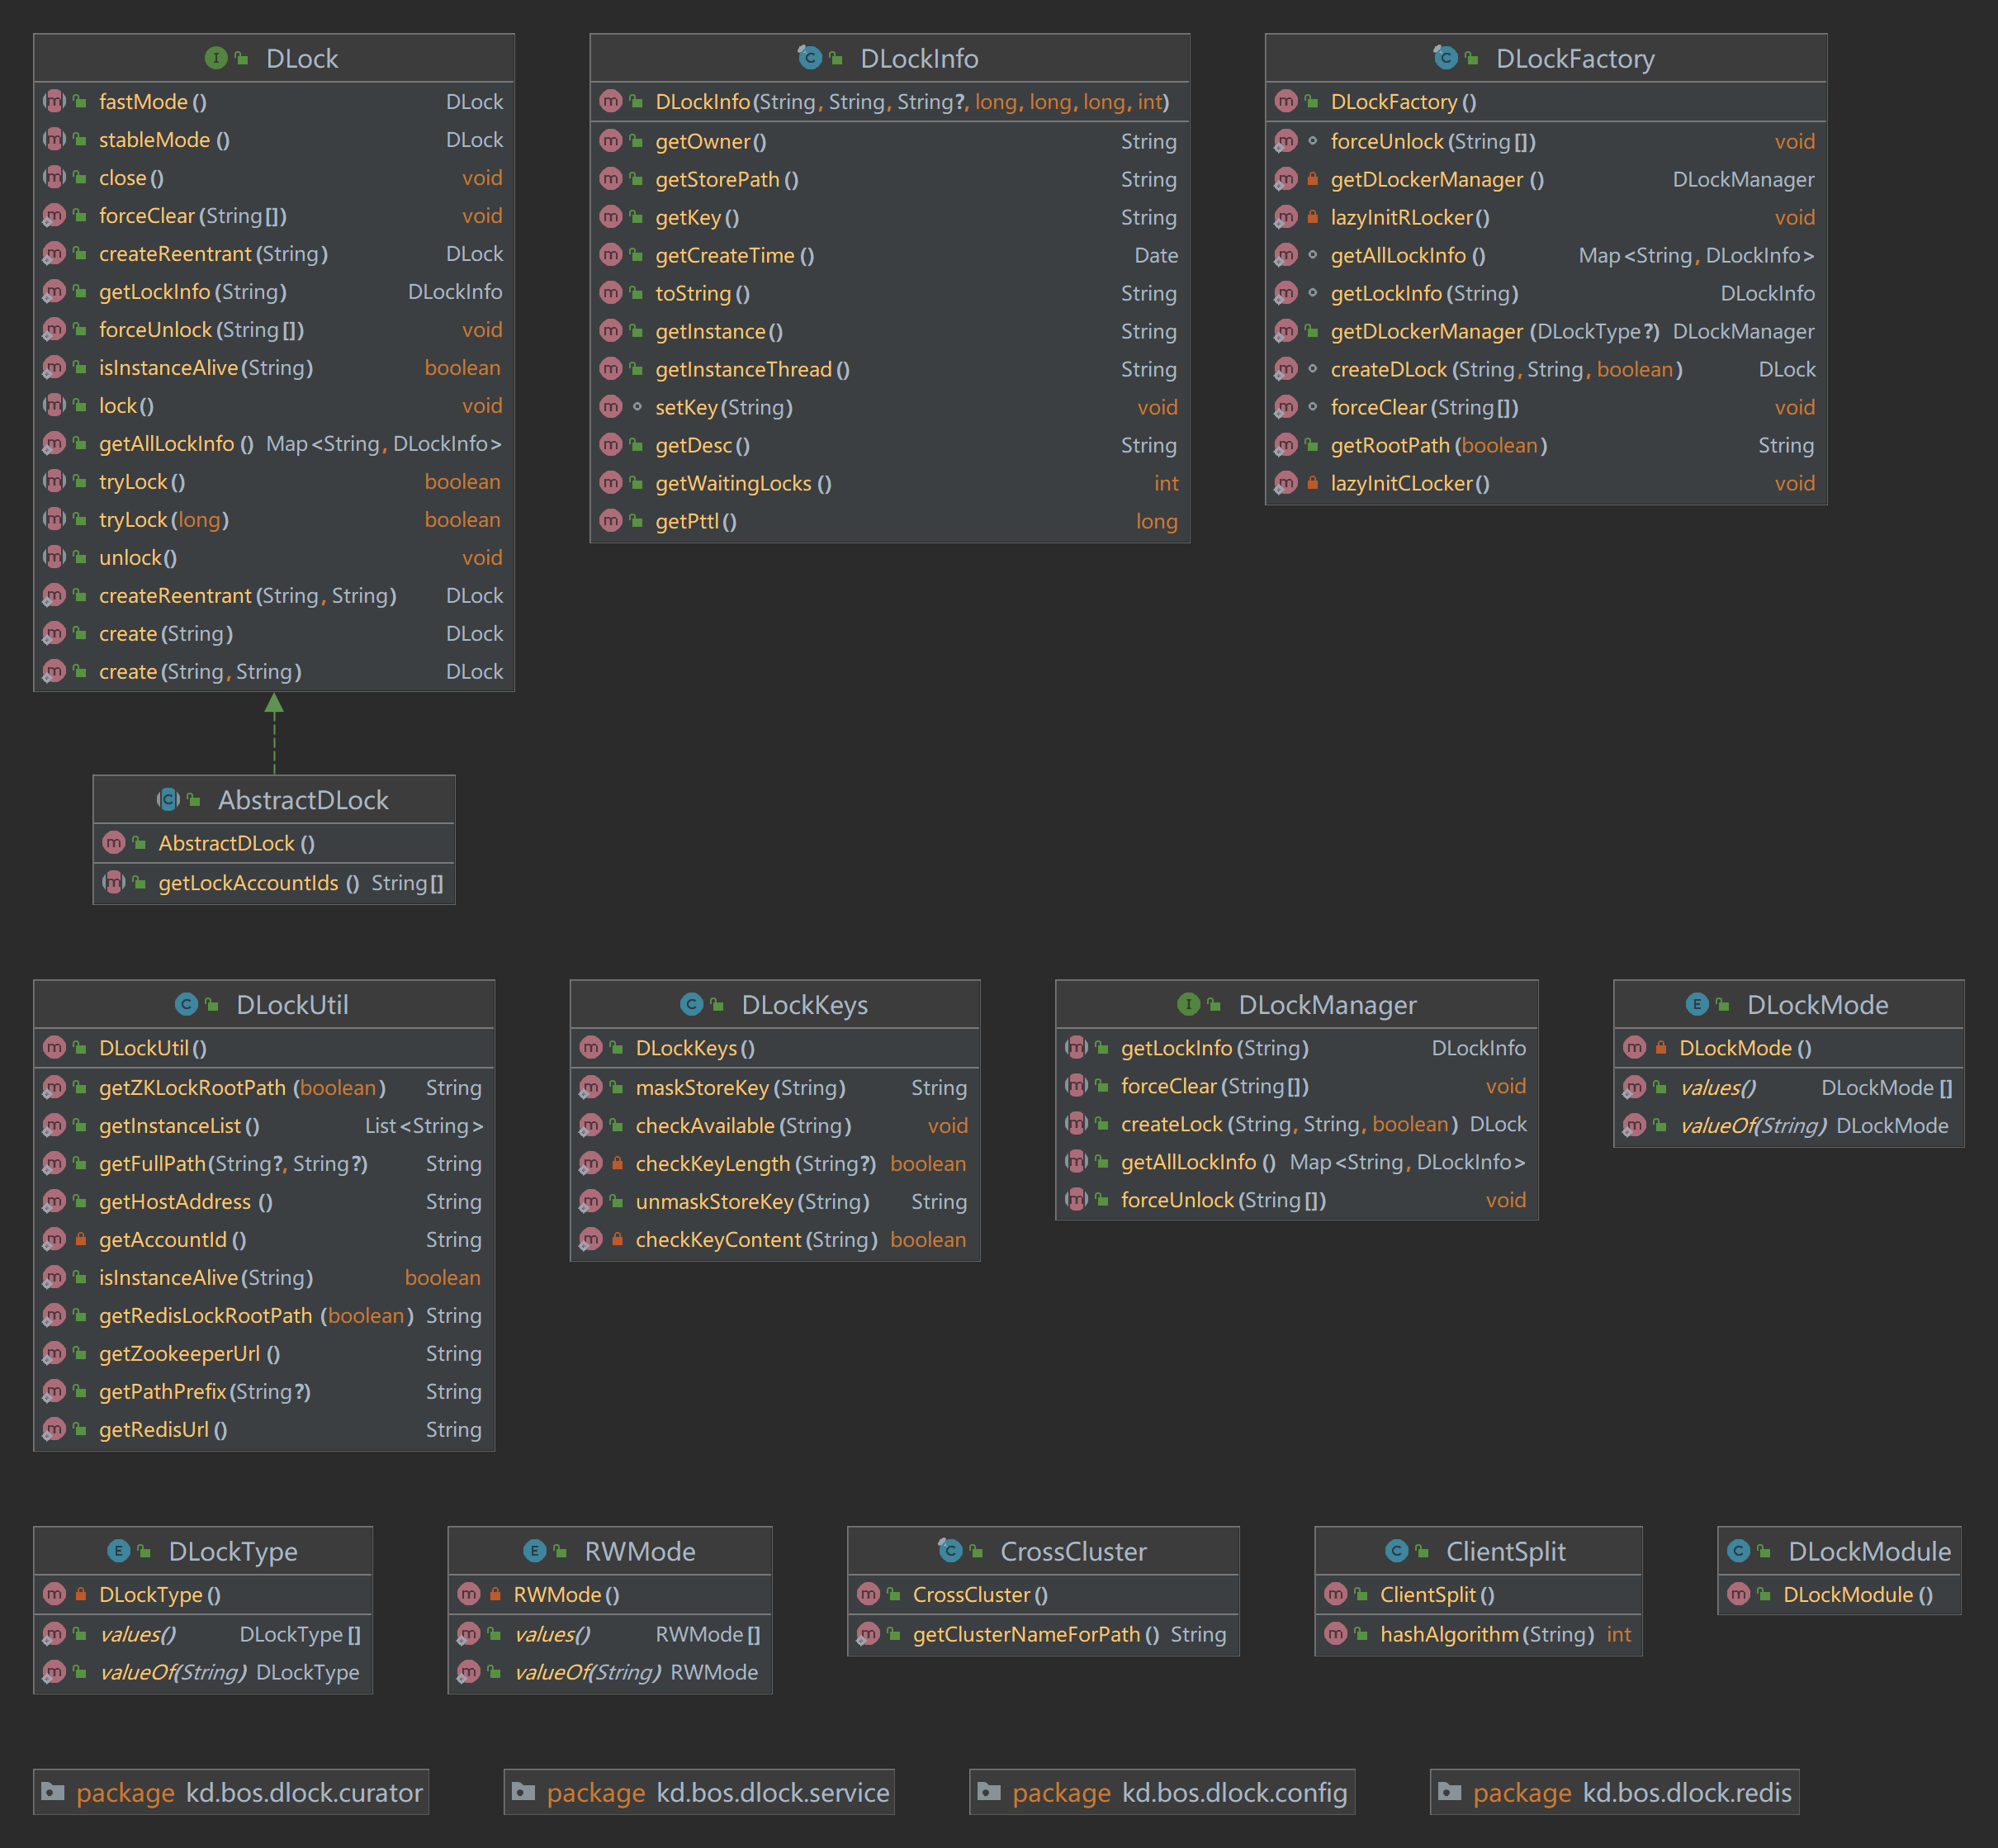The image size is (1998, 1848).
Task: Click the package kd.bos.dlock.config node
Action: (1162, 1792)
